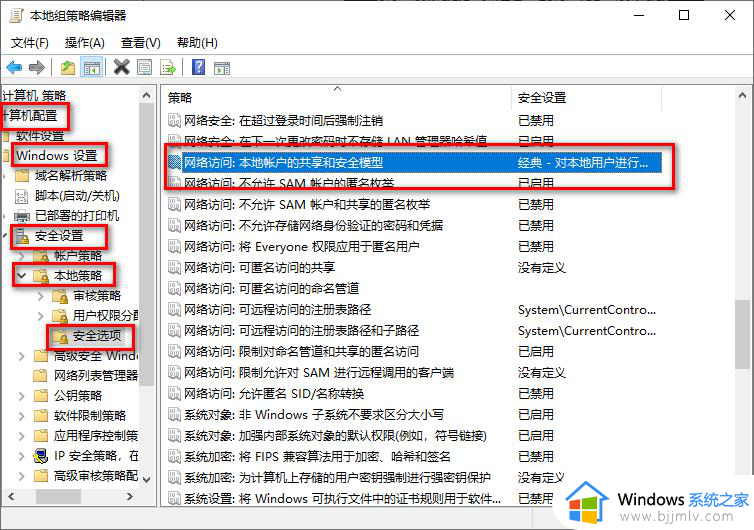Select 计算机配置 in the tree
The image size is (754, 530).
click(x=31, y=116)
